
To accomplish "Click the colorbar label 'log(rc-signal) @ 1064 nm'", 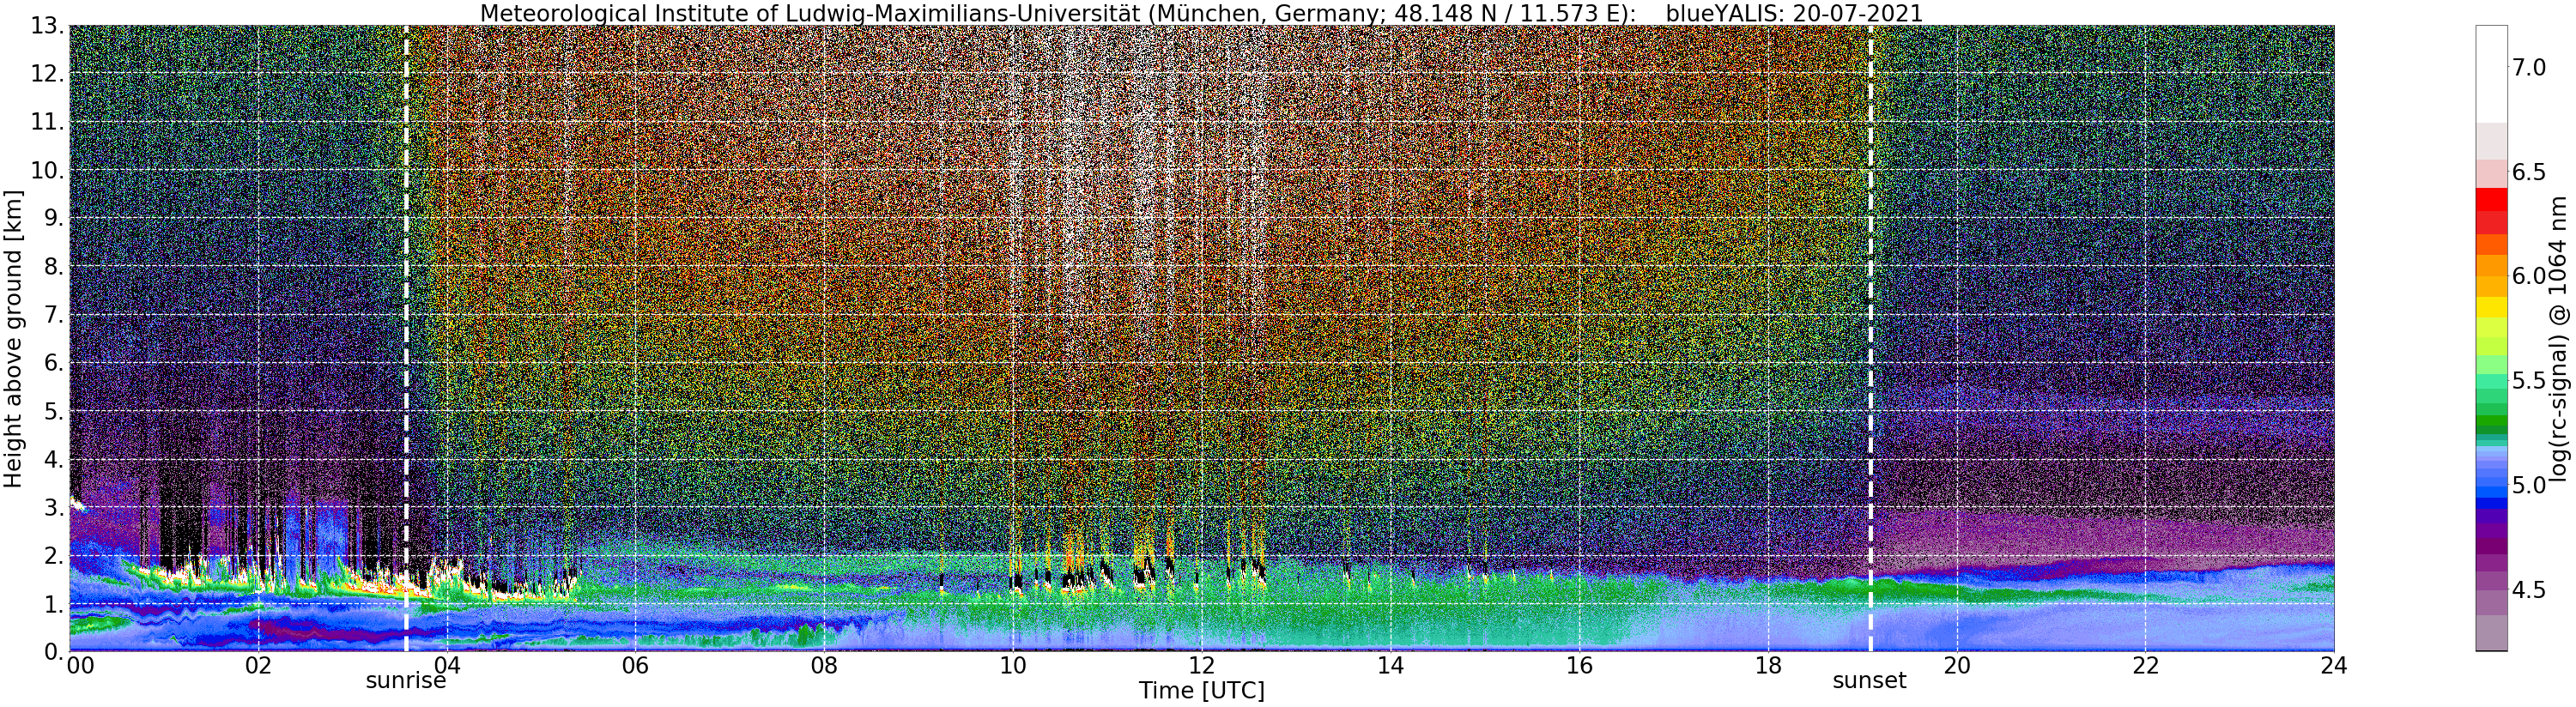I will coord(2559,338).
